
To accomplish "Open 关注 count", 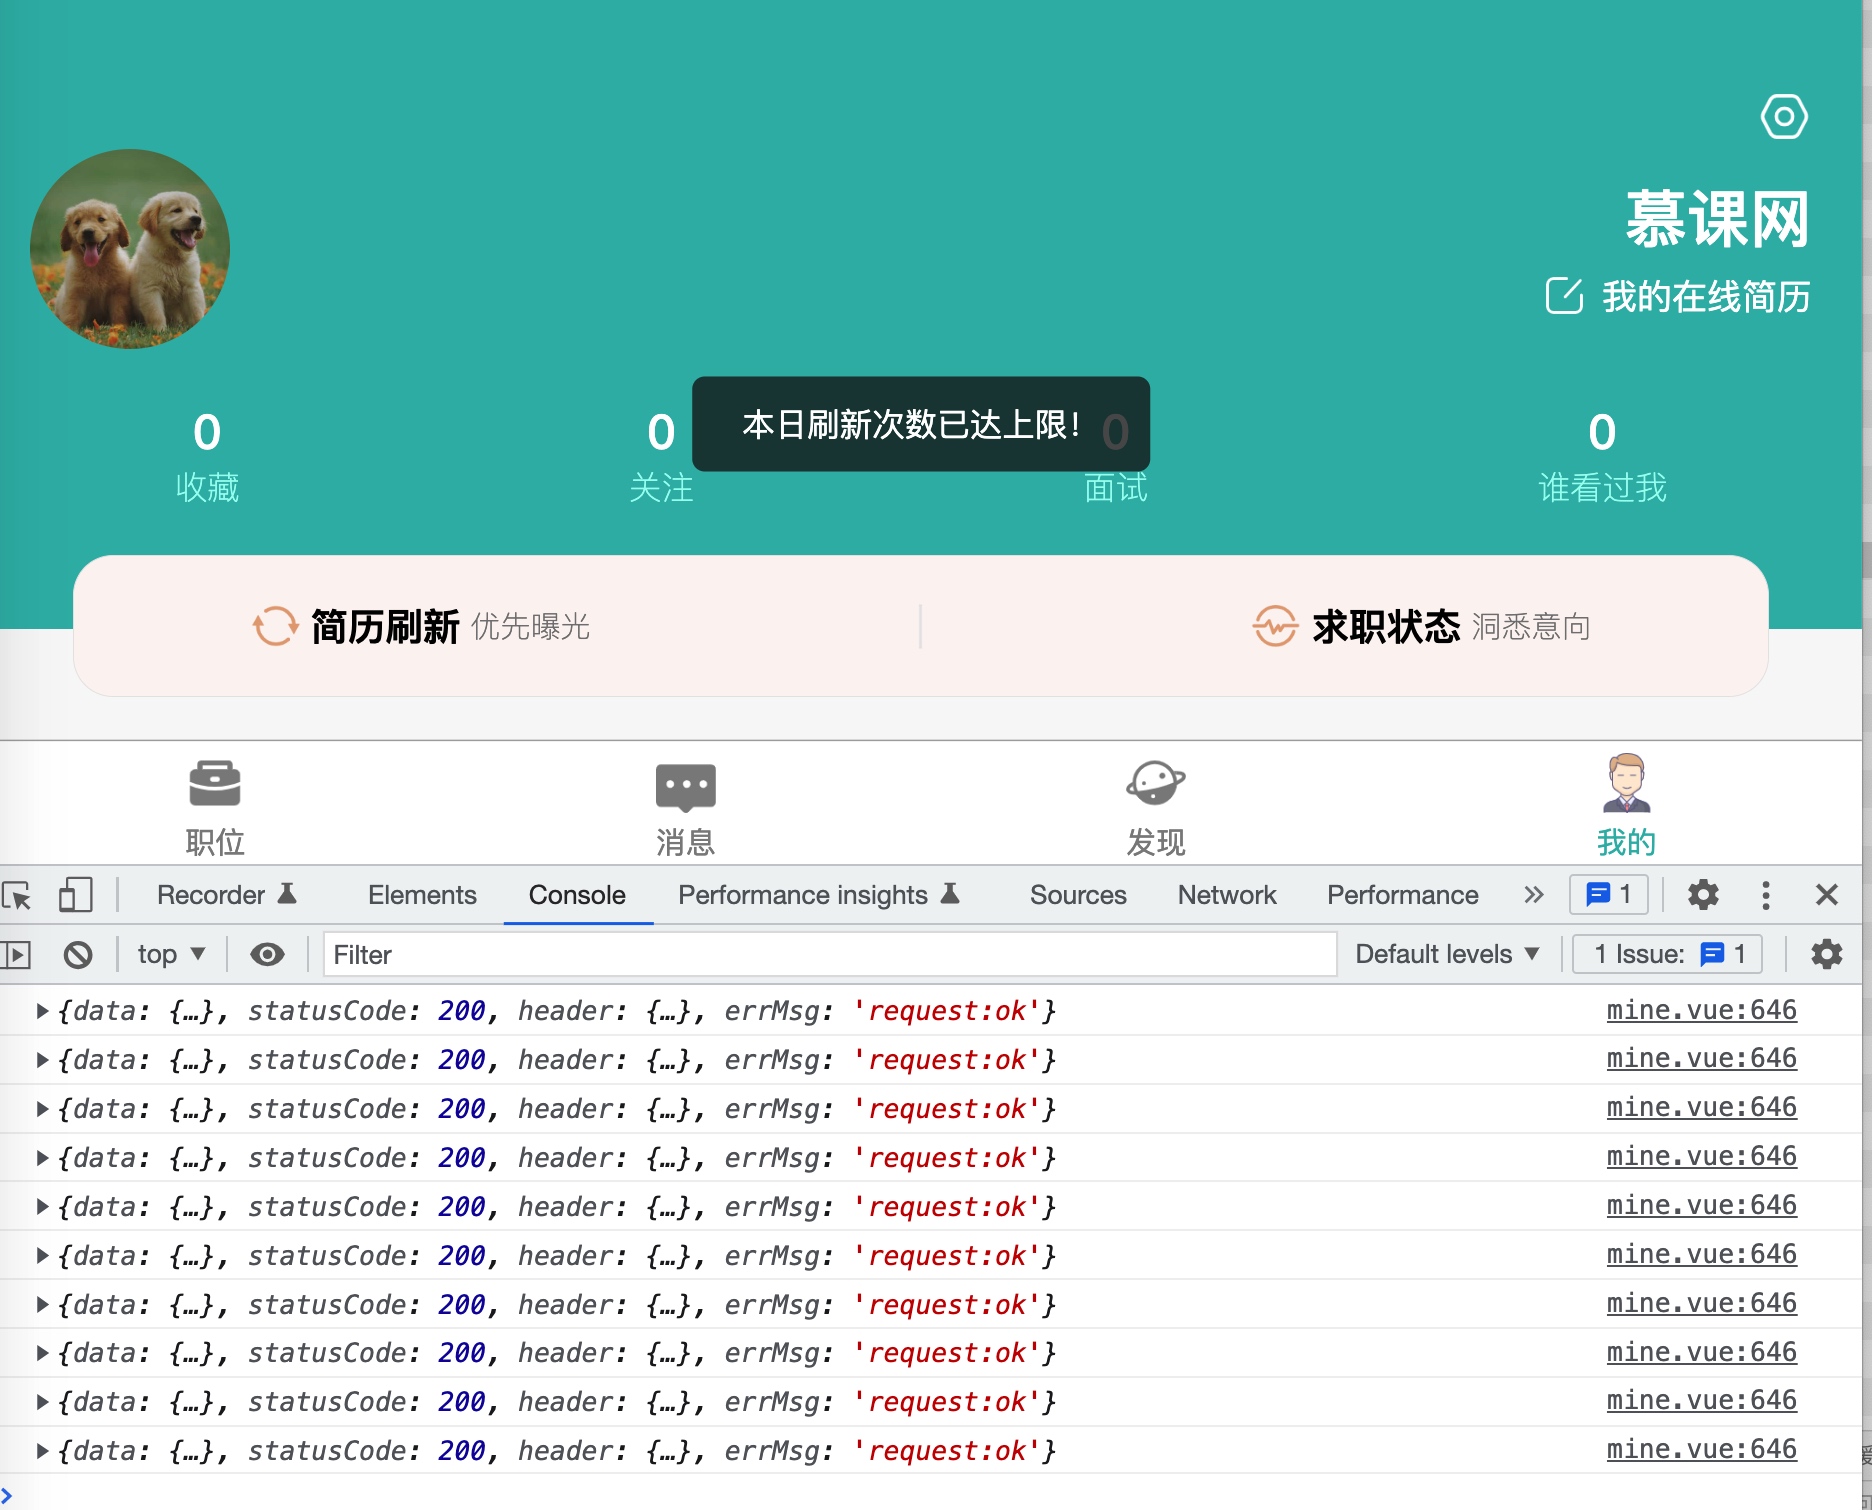I will [x=661, y=457].
